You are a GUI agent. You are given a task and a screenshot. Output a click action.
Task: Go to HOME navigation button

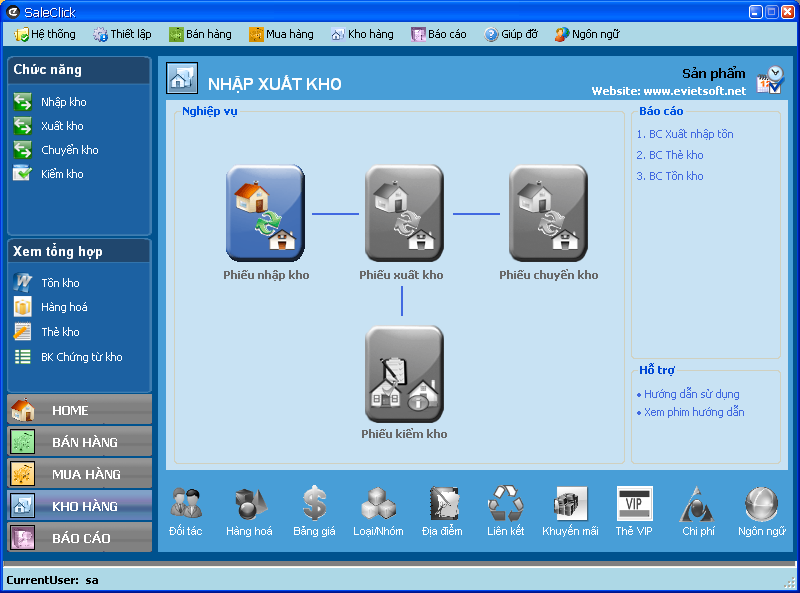pyautogui.click(x=80, y=410)
